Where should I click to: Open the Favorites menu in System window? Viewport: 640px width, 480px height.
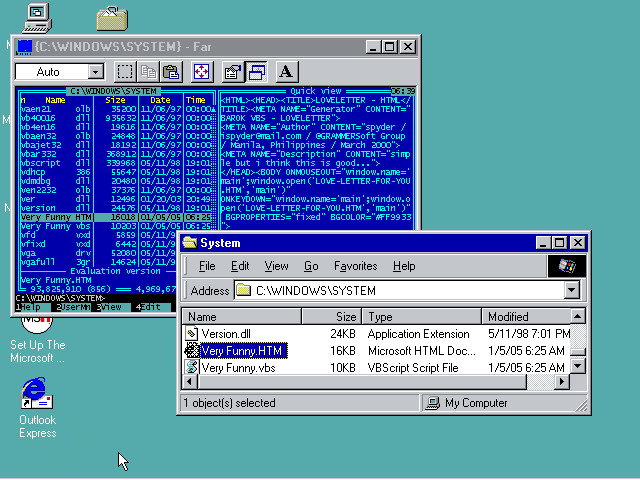356,266
